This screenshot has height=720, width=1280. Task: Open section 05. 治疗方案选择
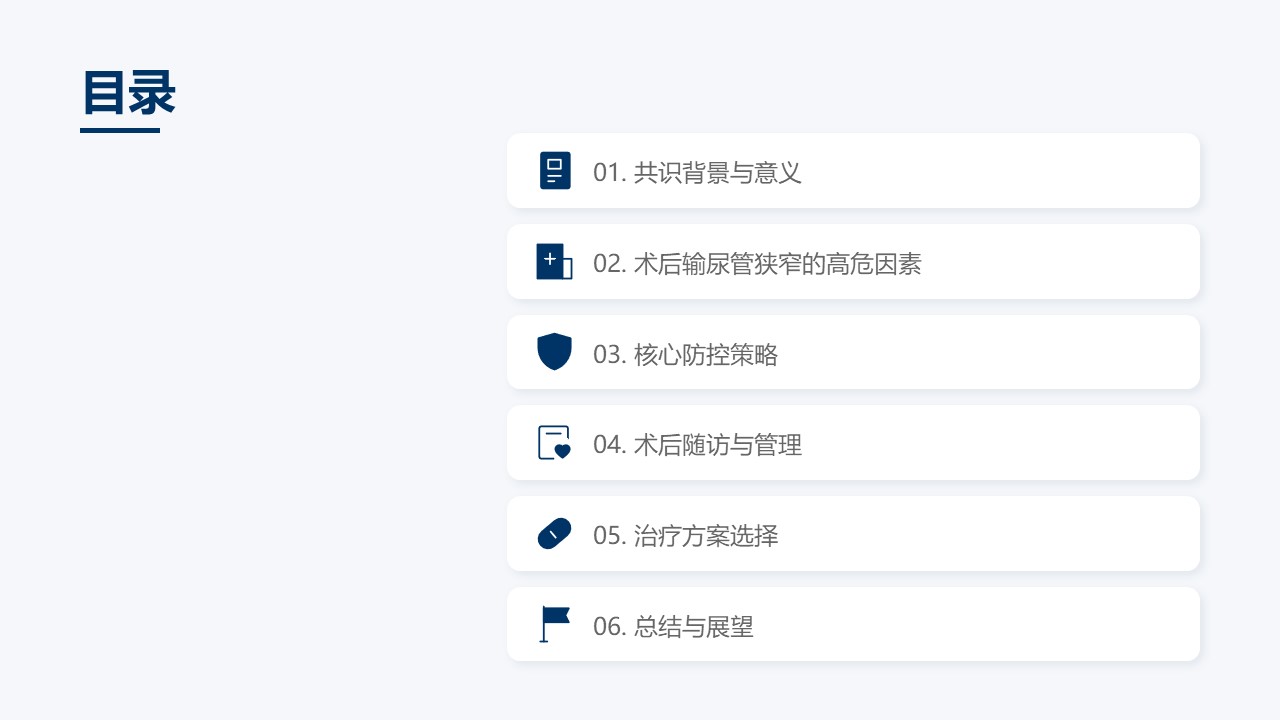[x=685, y=536]
